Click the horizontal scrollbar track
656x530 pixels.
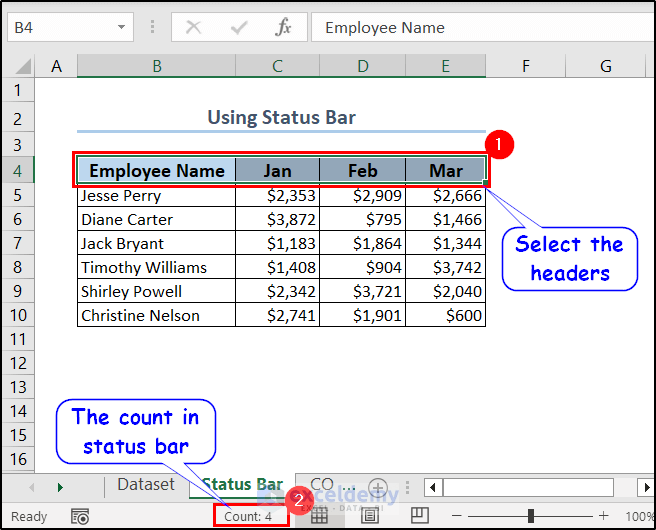[528, 487]
